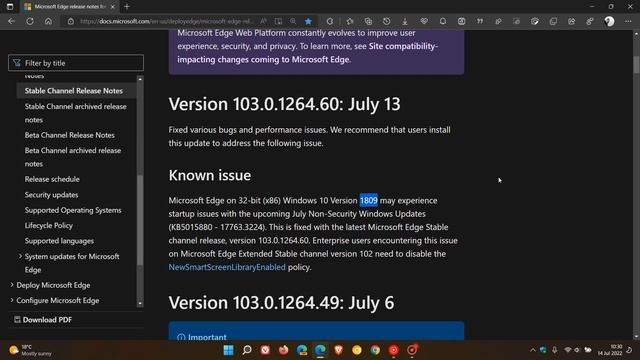The width and height of the screenshot is (640, 360).
Task: Open Stable Channel Release Notes
Action: tap(73, 91)
